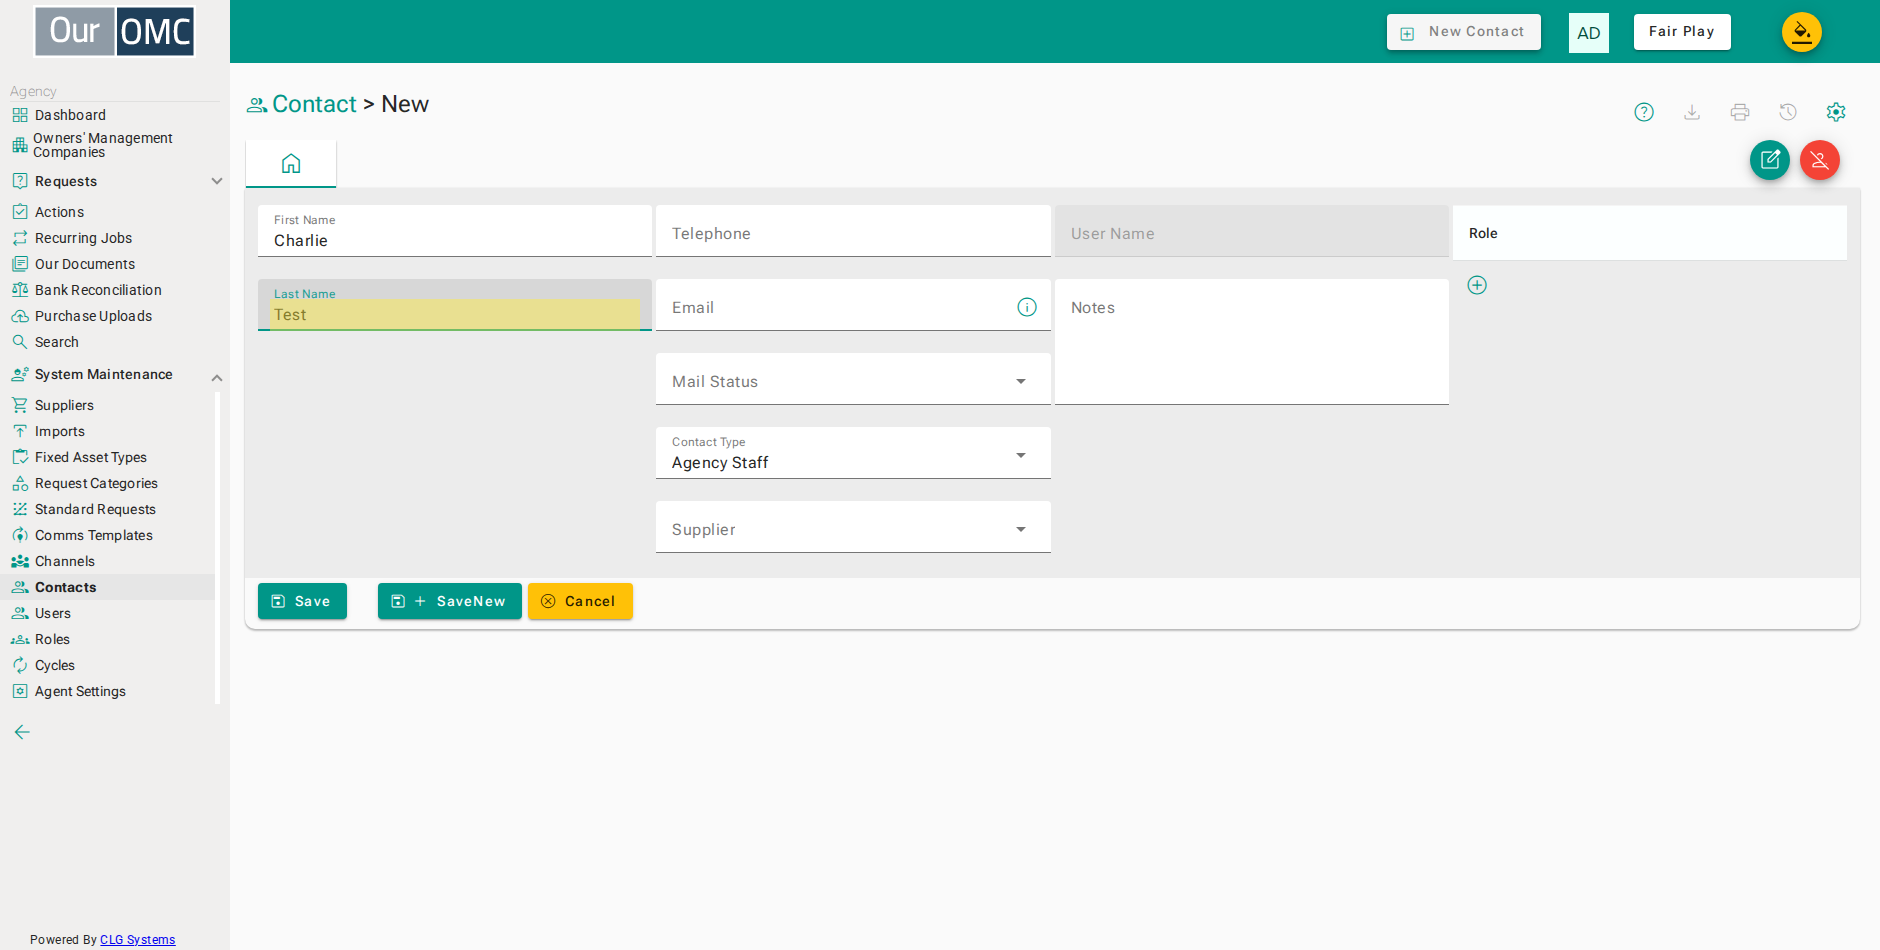
Task: Click the print icon
Action: pos(1740,112)
